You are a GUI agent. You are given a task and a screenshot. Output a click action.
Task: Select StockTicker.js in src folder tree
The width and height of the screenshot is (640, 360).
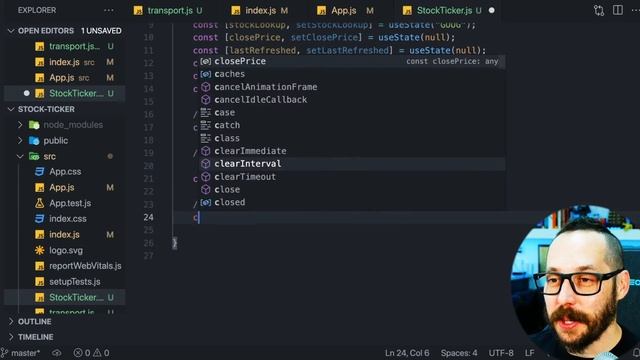pos(64,298)
